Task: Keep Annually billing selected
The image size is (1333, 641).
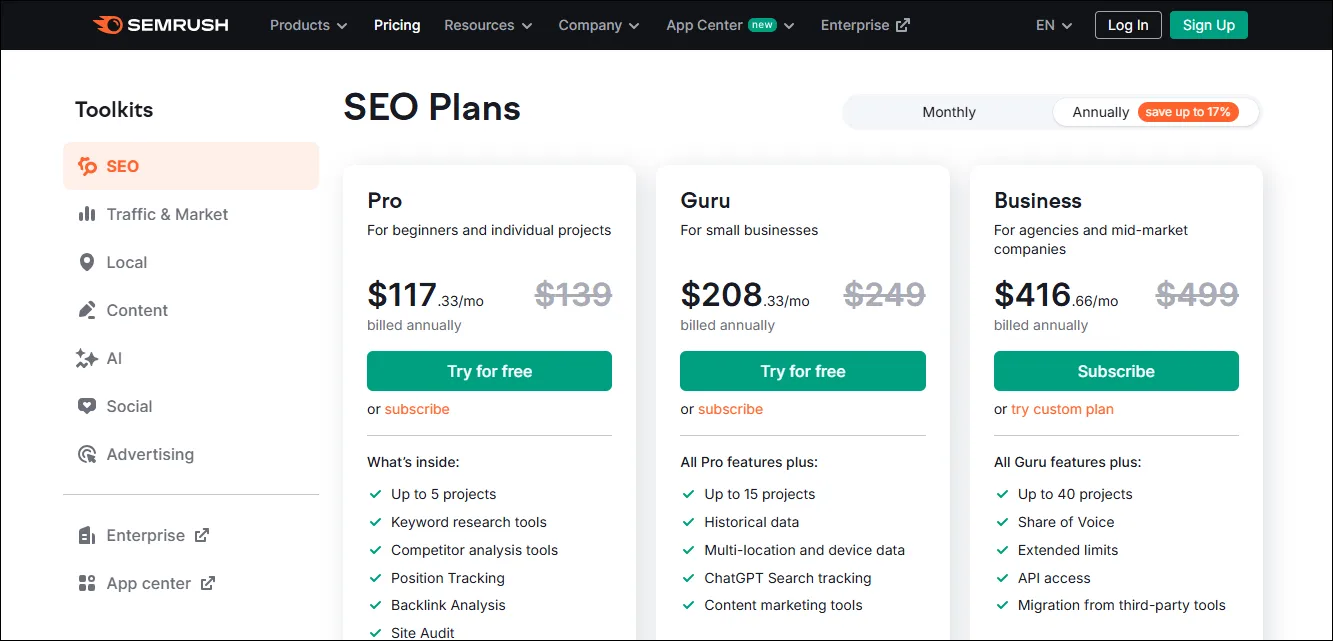Action: (1100, 112)
